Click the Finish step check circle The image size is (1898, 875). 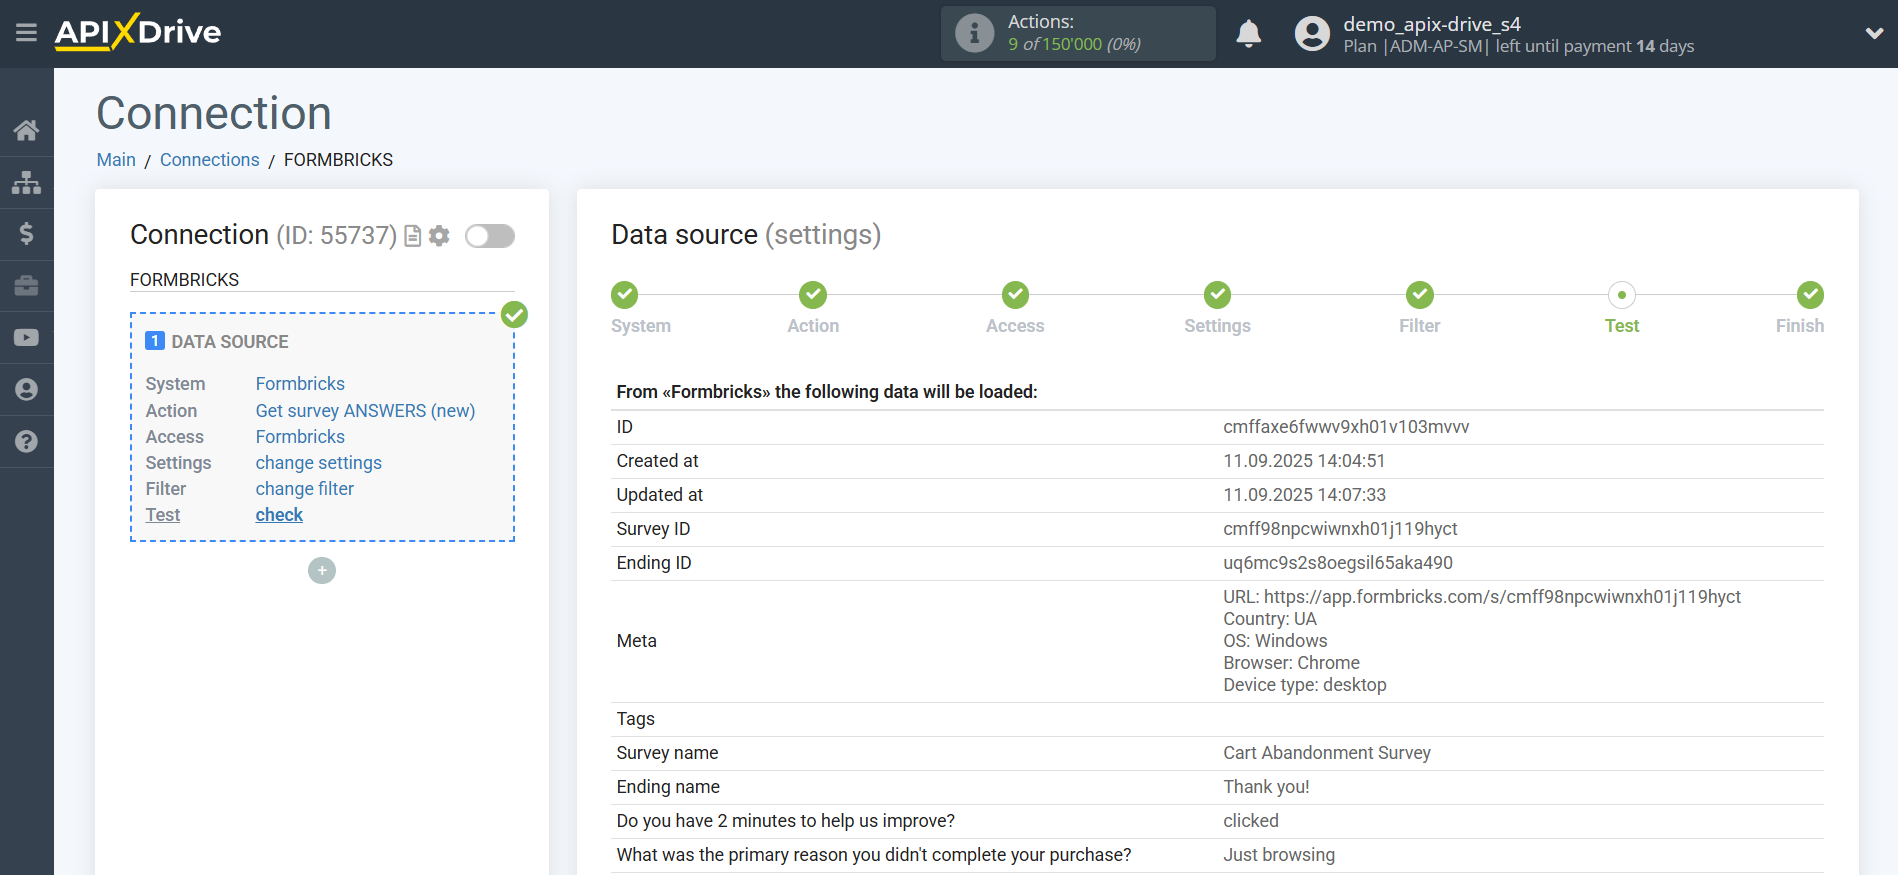(1810, 295)
